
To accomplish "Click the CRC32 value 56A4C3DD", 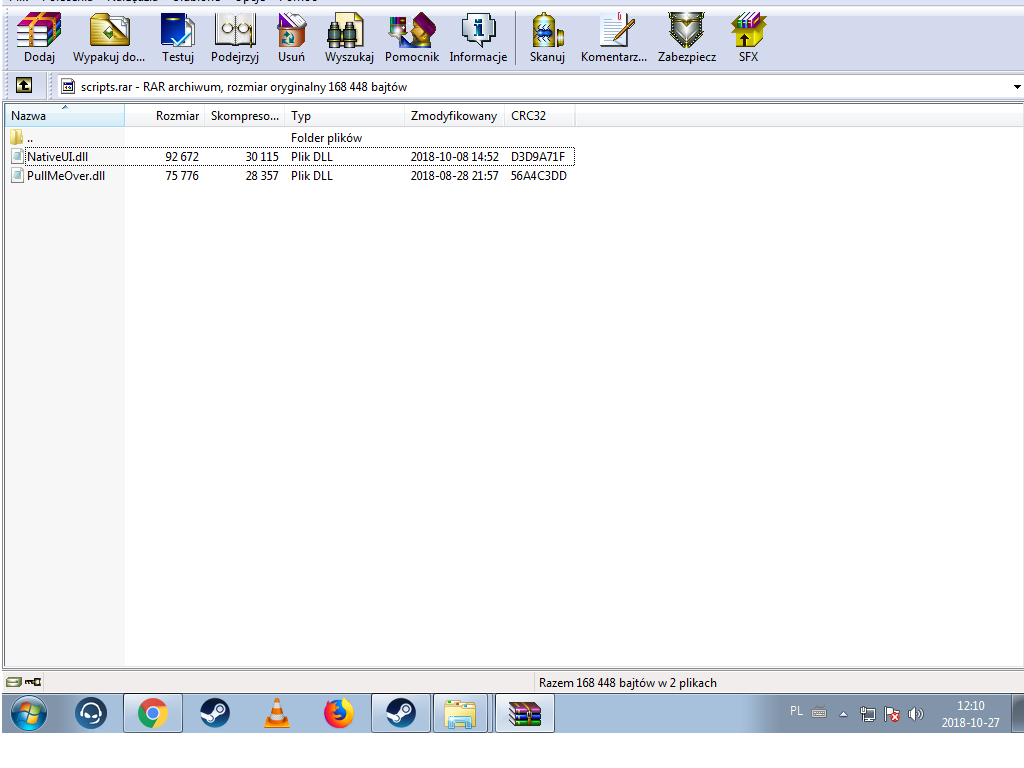I will tap(539, 176).
